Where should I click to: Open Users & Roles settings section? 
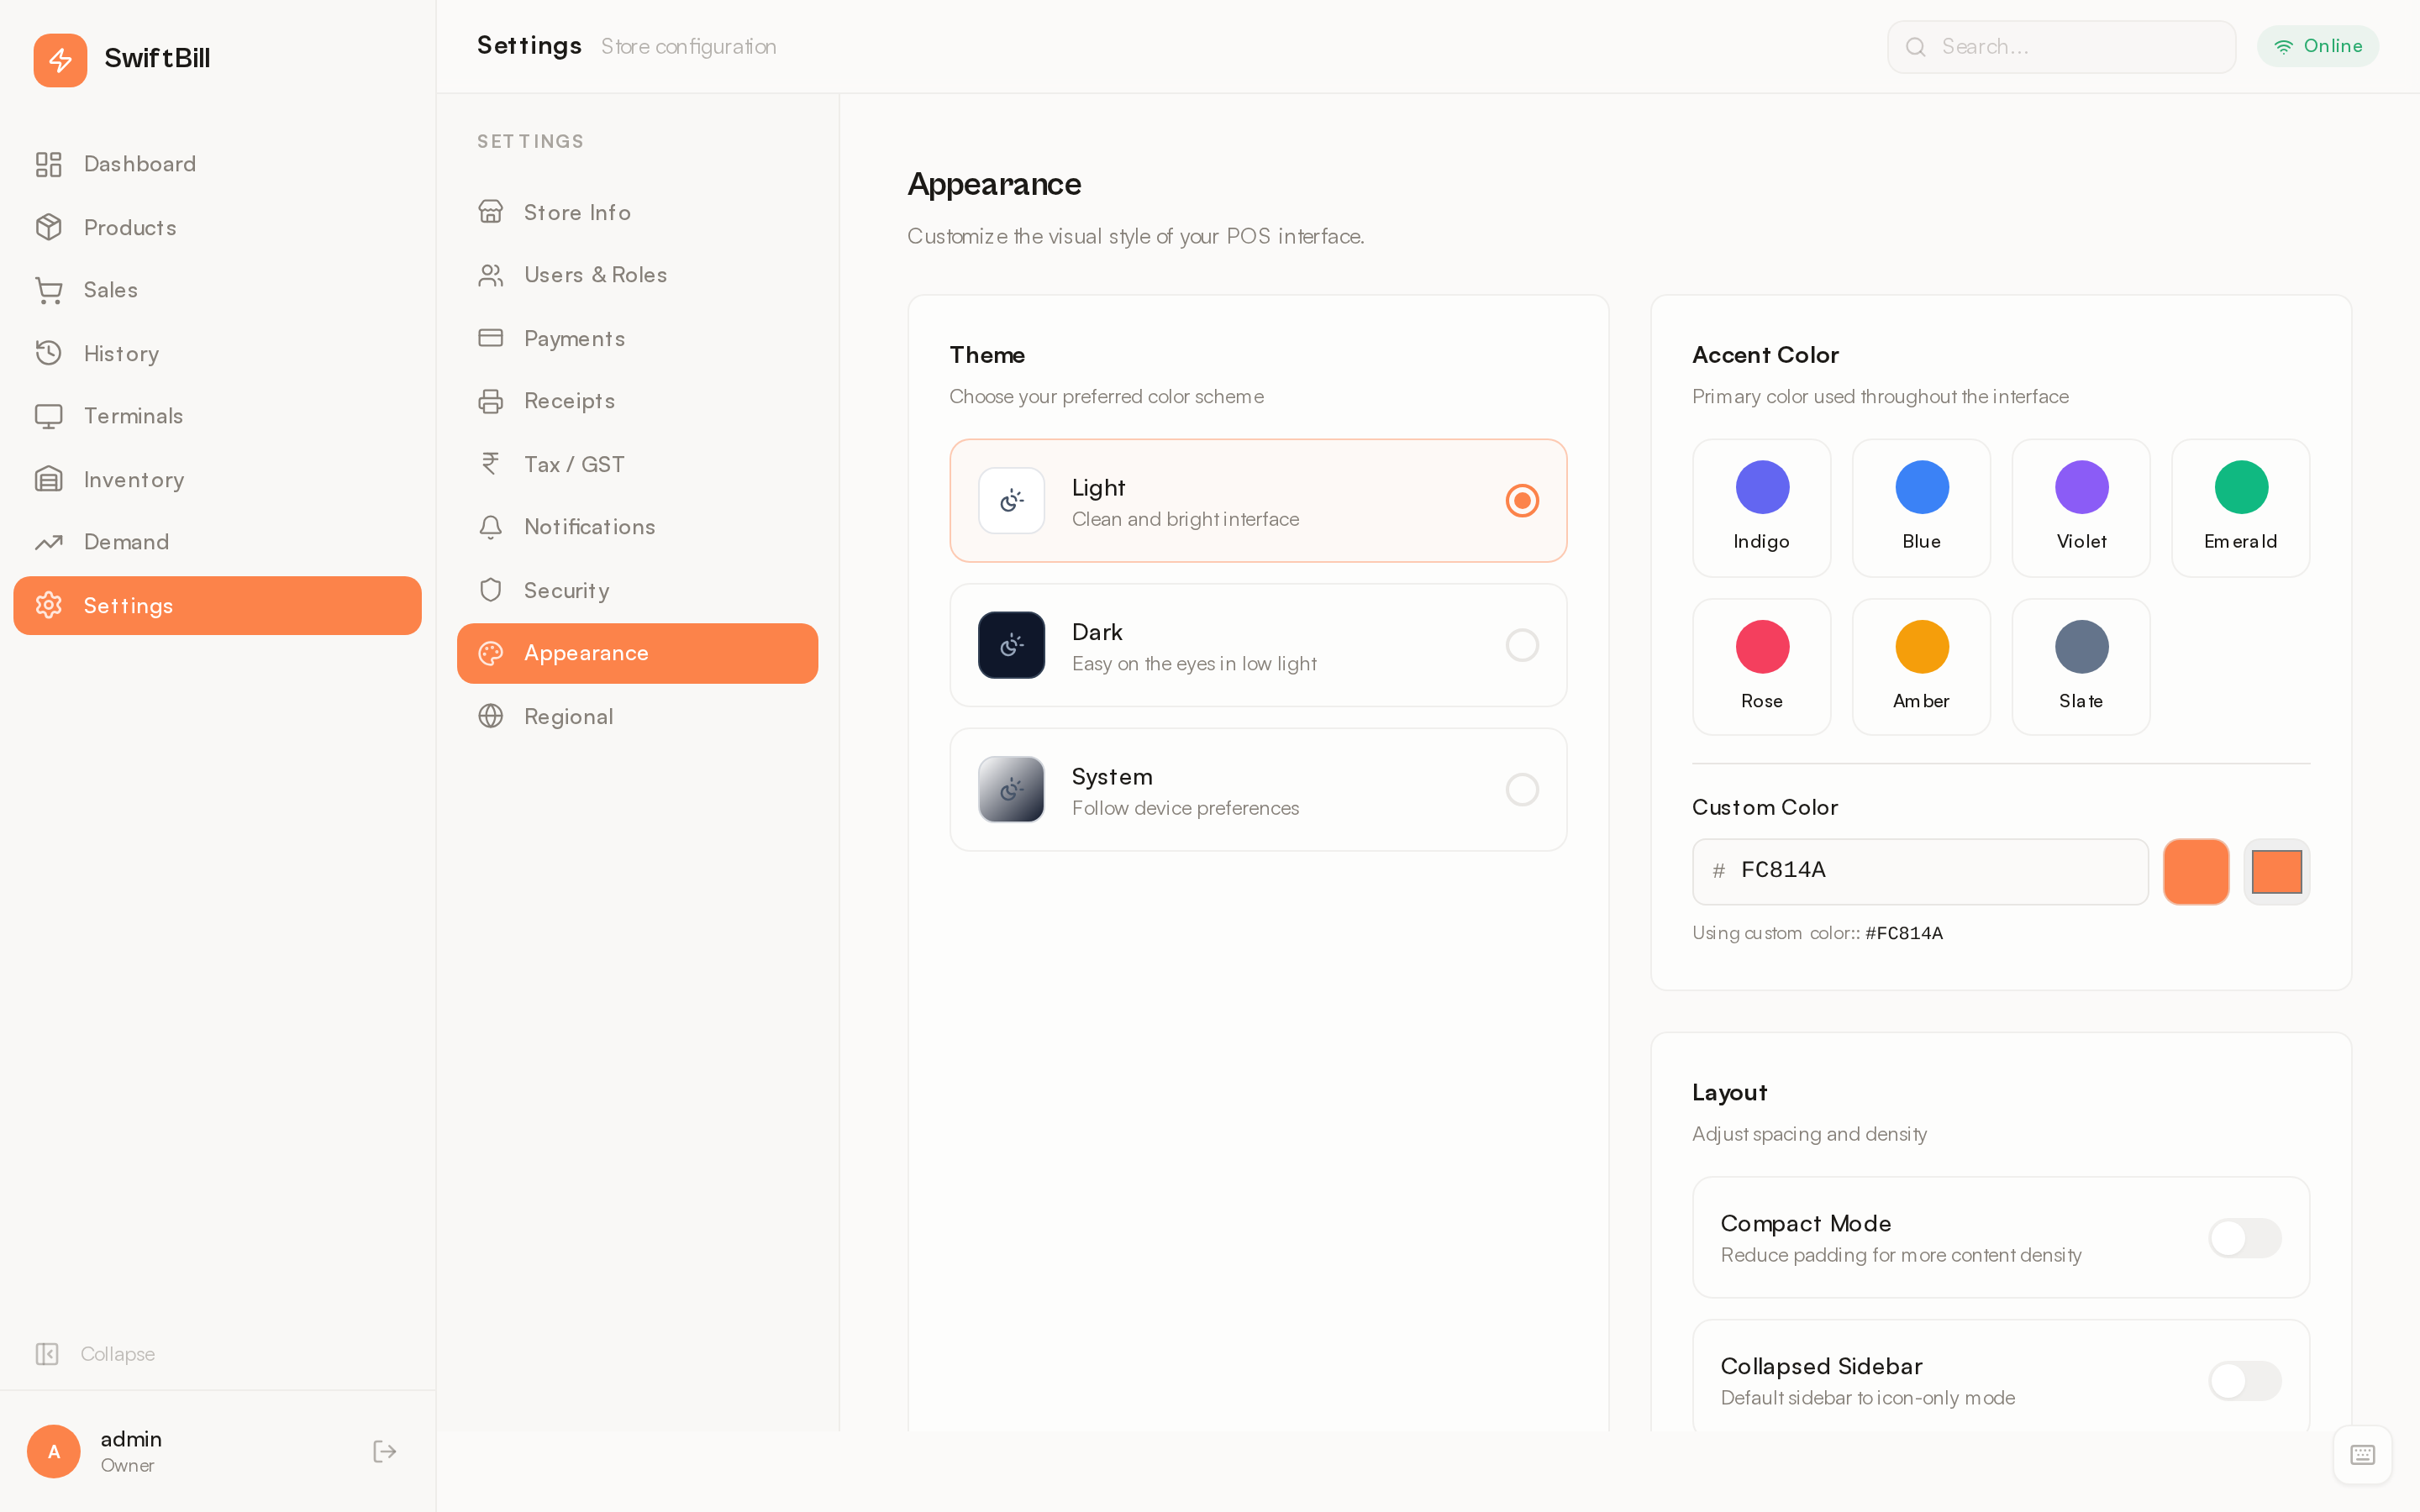pos(637,275)
